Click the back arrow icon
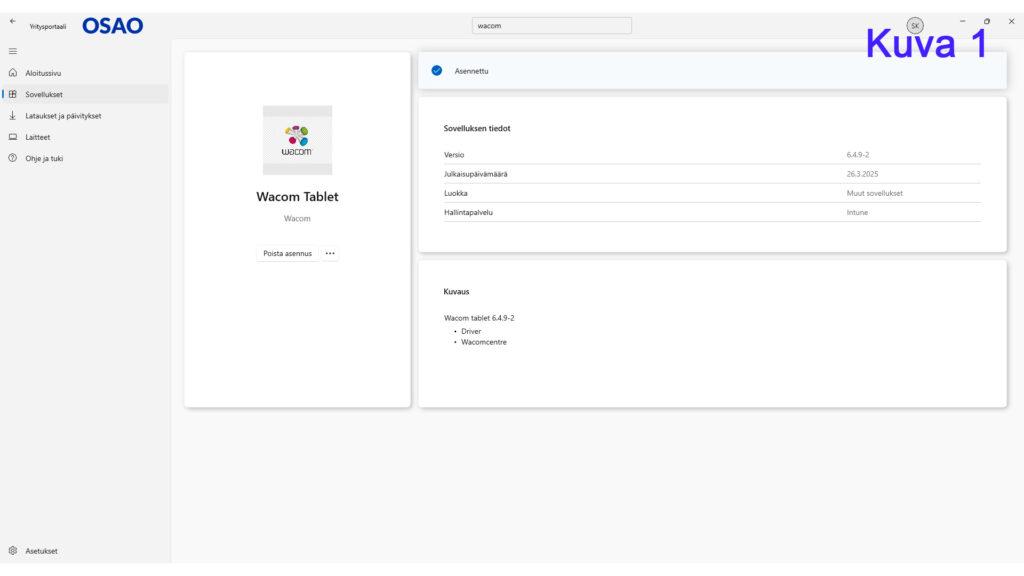 tap(12, 22)
